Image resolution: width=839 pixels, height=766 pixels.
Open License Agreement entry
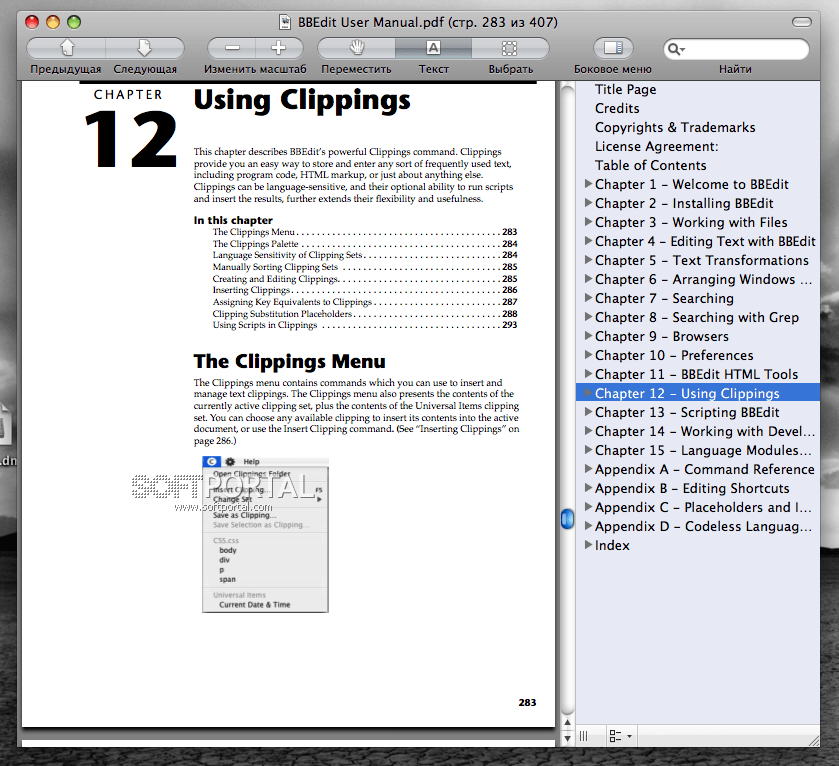657,146
